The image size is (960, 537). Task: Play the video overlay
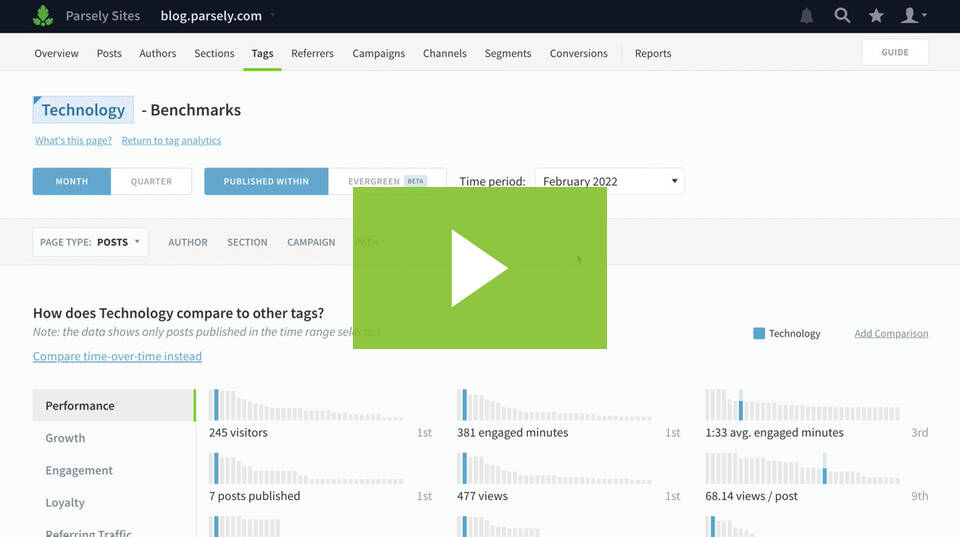(x=479, y=268)
